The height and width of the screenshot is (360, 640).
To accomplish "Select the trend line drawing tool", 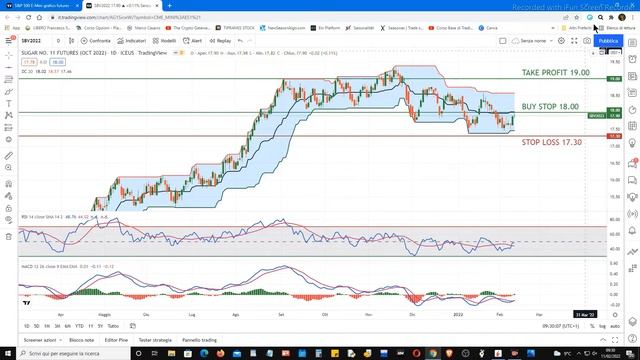I will (x=9, y=67).
